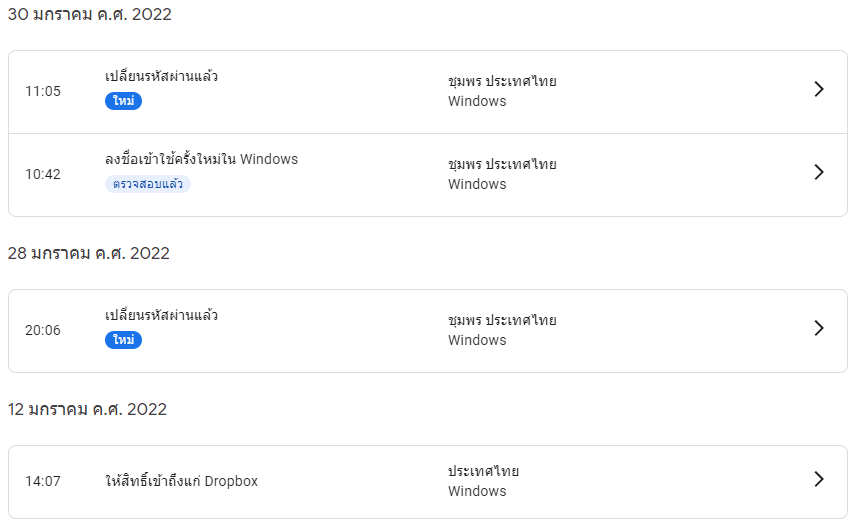Click the 30 มกราคม ค.ศ. 2022 date heading
The width and height of the screenshot is (861, 524).
[89, 14]
